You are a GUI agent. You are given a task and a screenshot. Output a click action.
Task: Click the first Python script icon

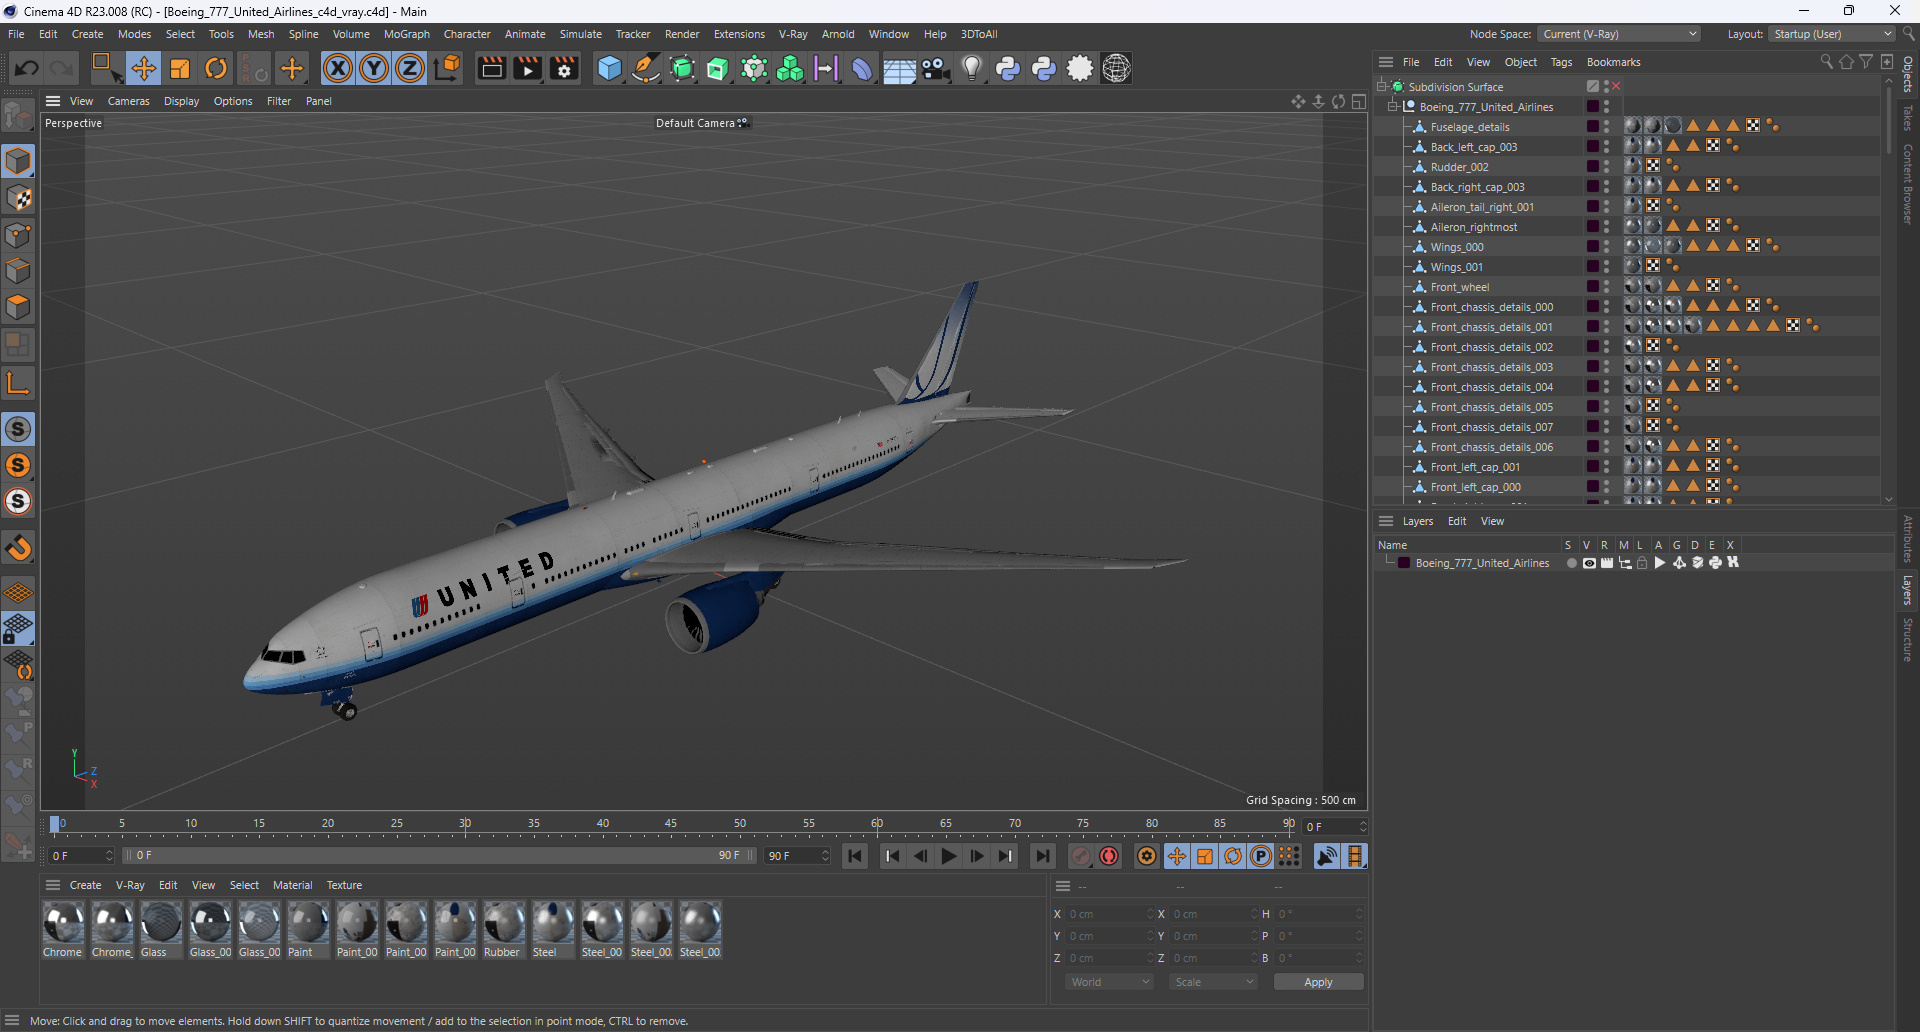[1008, 68]
